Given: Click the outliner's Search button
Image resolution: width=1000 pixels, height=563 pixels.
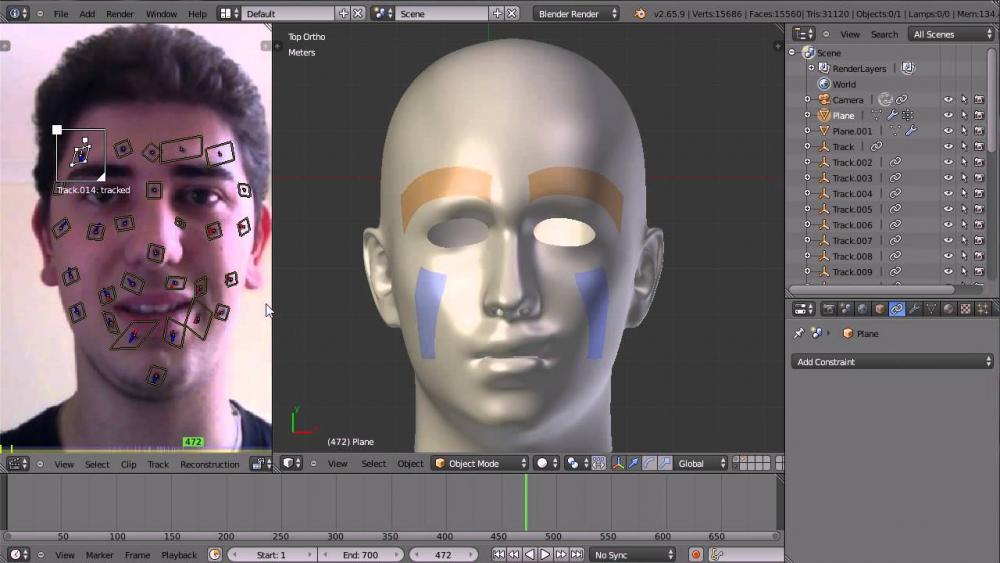Looking at the screenshot, I should (x=884, y=34).
